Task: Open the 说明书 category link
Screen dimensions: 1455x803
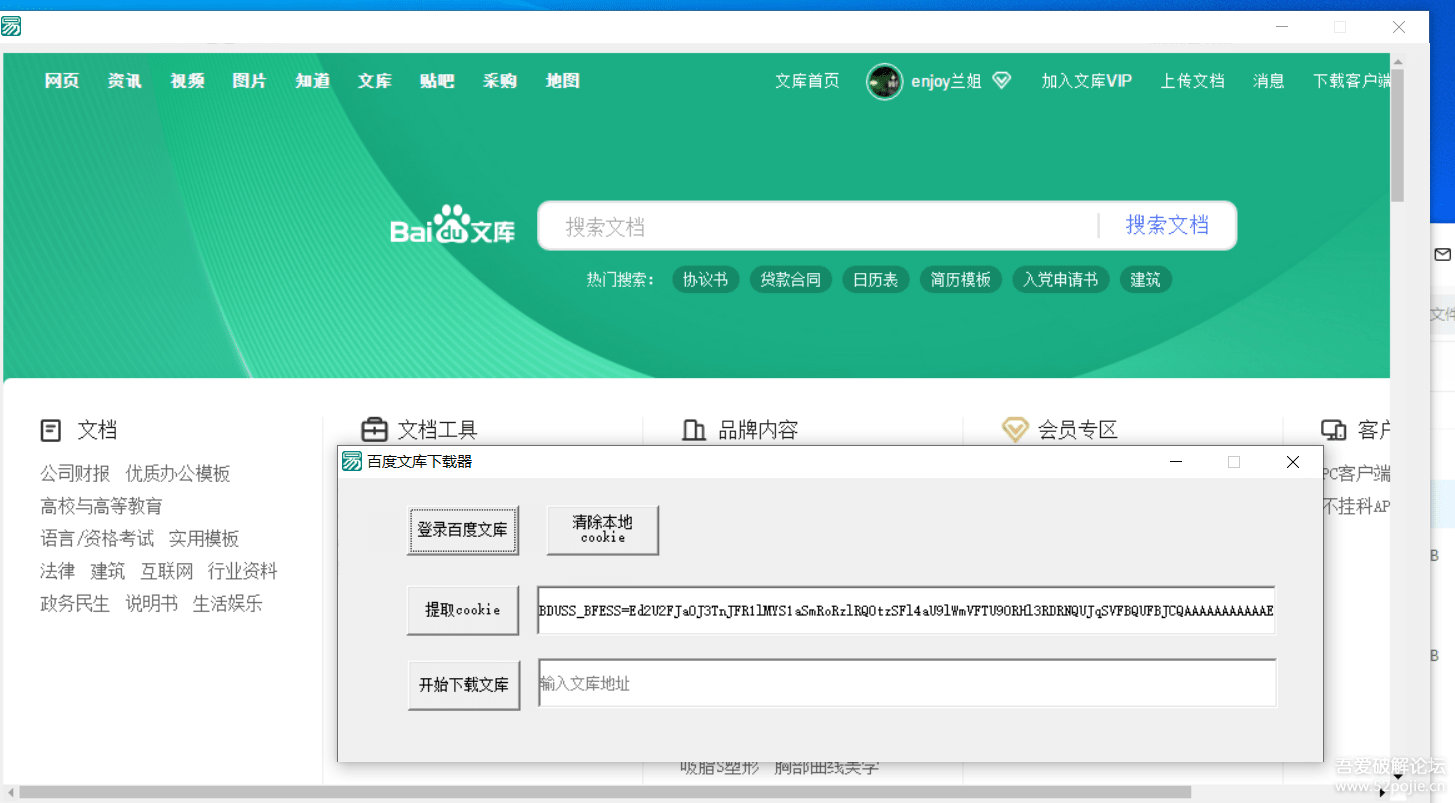Action: point(151,604)
